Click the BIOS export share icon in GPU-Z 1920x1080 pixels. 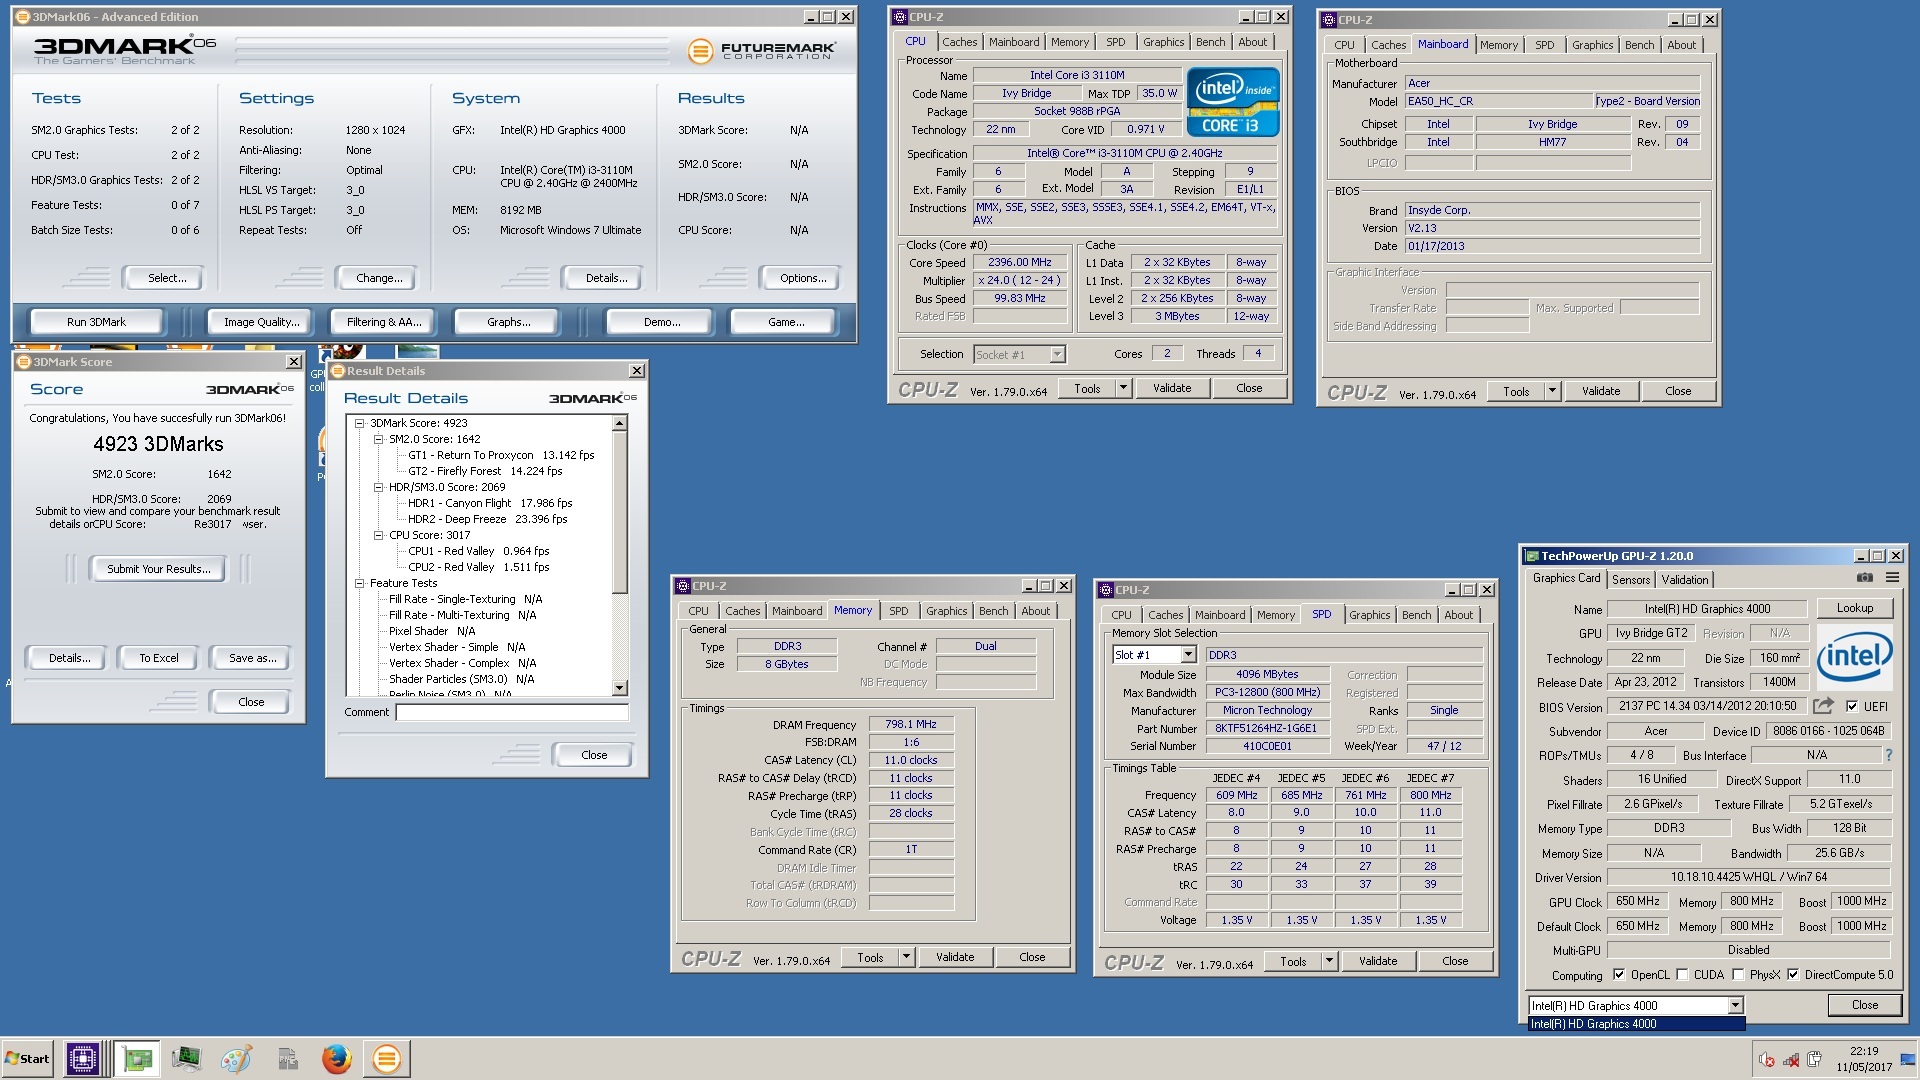point(1823,706)
